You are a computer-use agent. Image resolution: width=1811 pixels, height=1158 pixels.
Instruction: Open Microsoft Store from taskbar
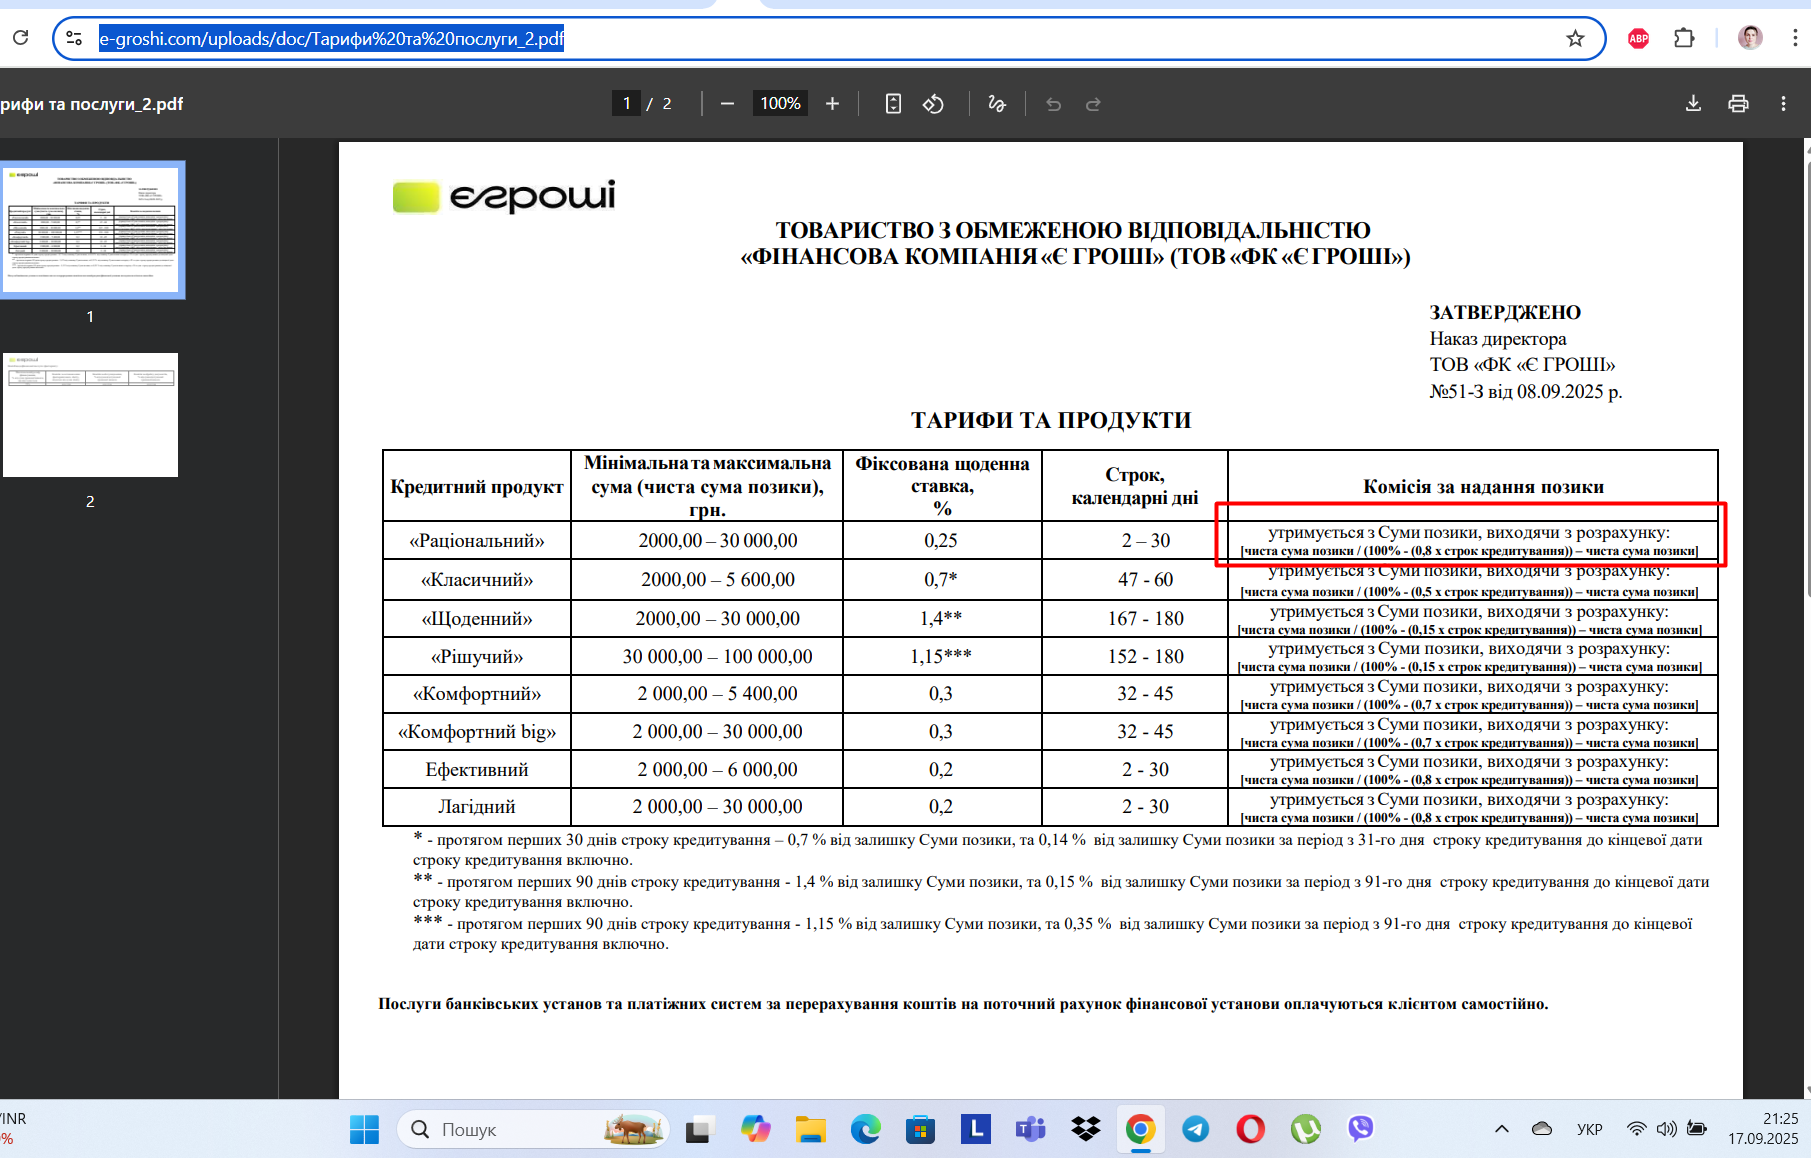[x=920, y=1129]
